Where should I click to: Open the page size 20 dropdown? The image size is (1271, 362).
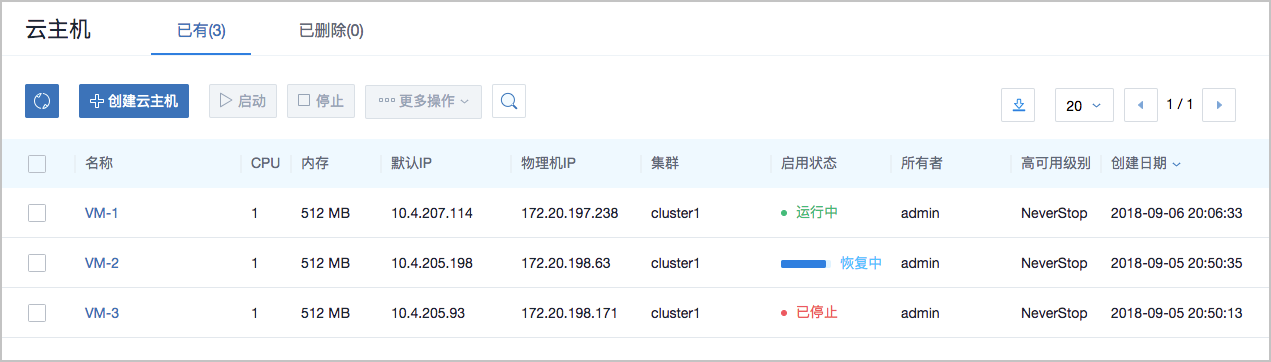(1084, 104)
